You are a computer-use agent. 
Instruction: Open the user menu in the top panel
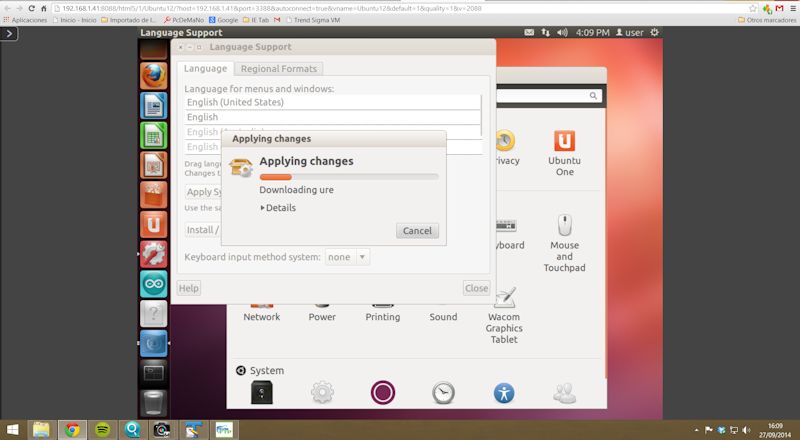630,32
